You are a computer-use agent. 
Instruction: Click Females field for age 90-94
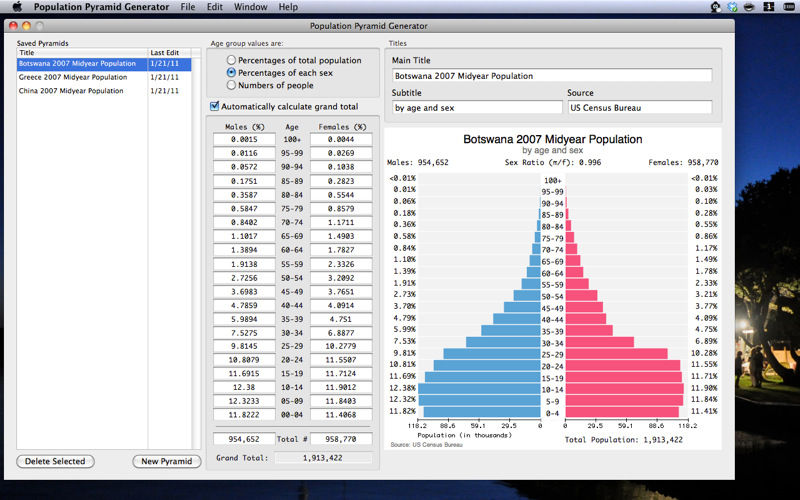tap(341, 167)
